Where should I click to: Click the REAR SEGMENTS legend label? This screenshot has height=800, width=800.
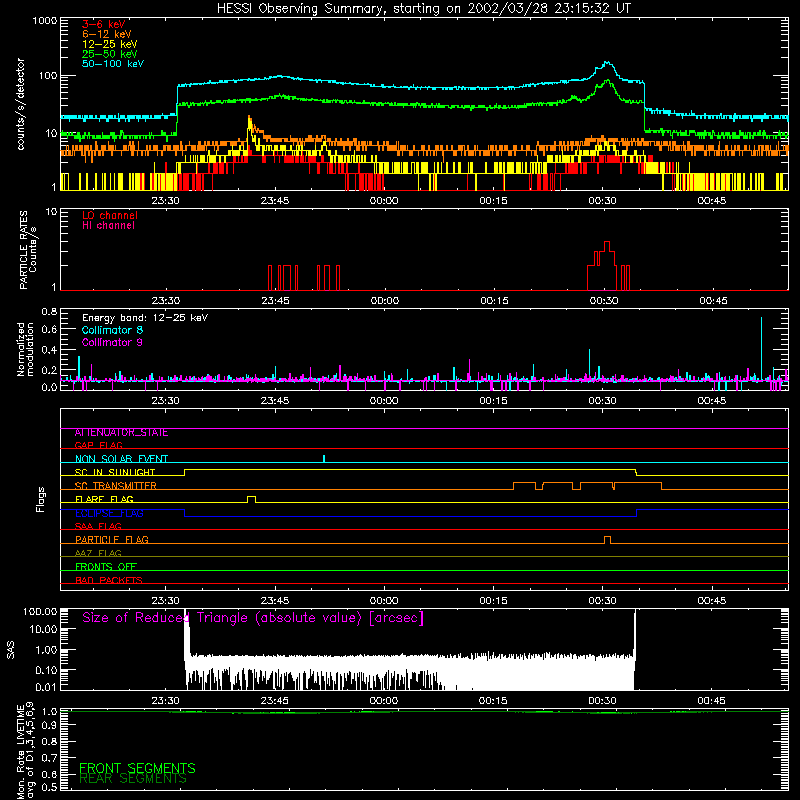(133, 779)
